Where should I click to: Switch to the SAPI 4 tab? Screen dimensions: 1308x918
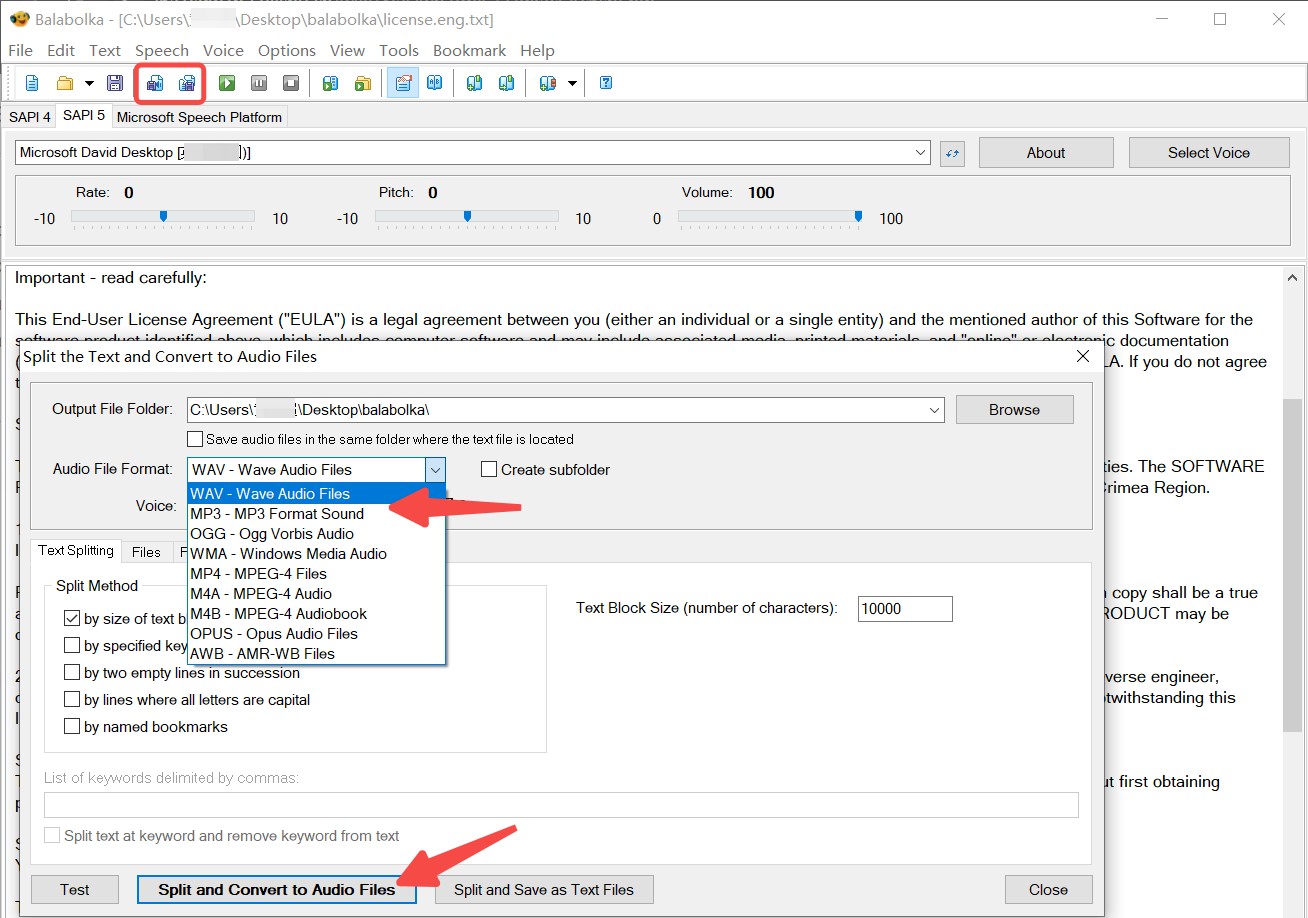pyautogui.click(x=30, y=117)
